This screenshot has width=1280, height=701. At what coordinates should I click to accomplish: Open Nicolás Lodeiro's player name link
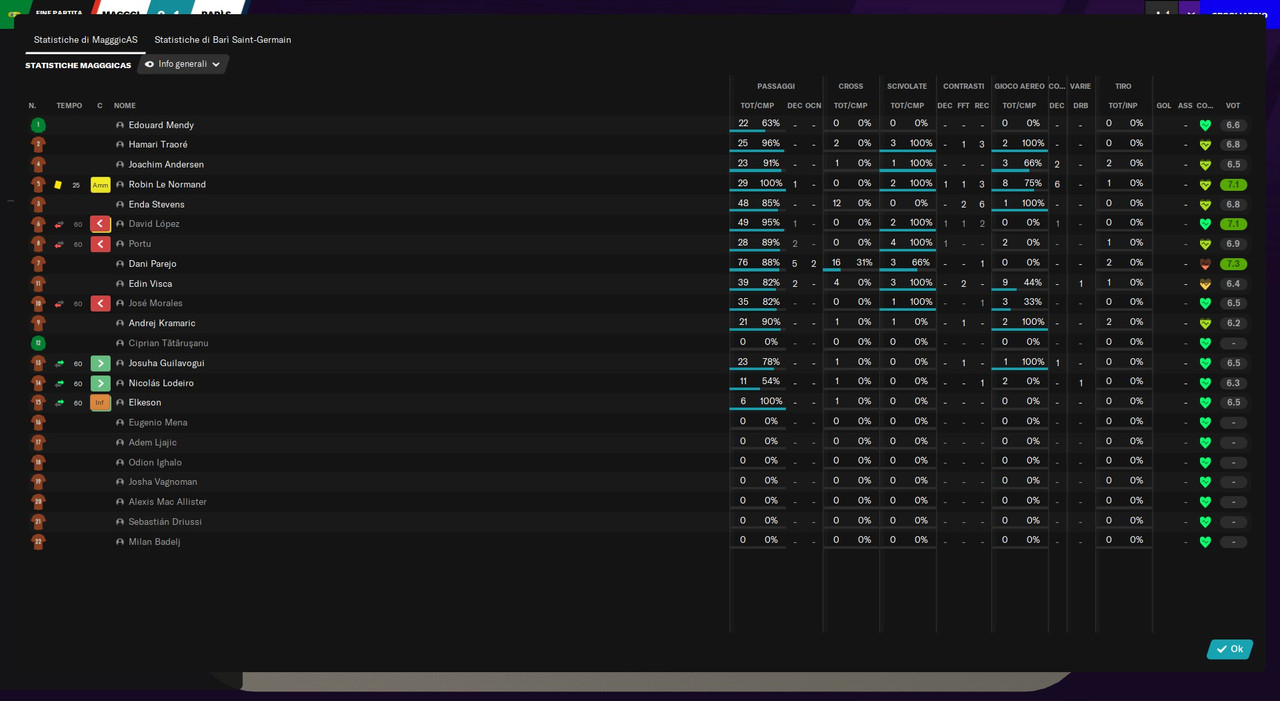coord(161,383)
